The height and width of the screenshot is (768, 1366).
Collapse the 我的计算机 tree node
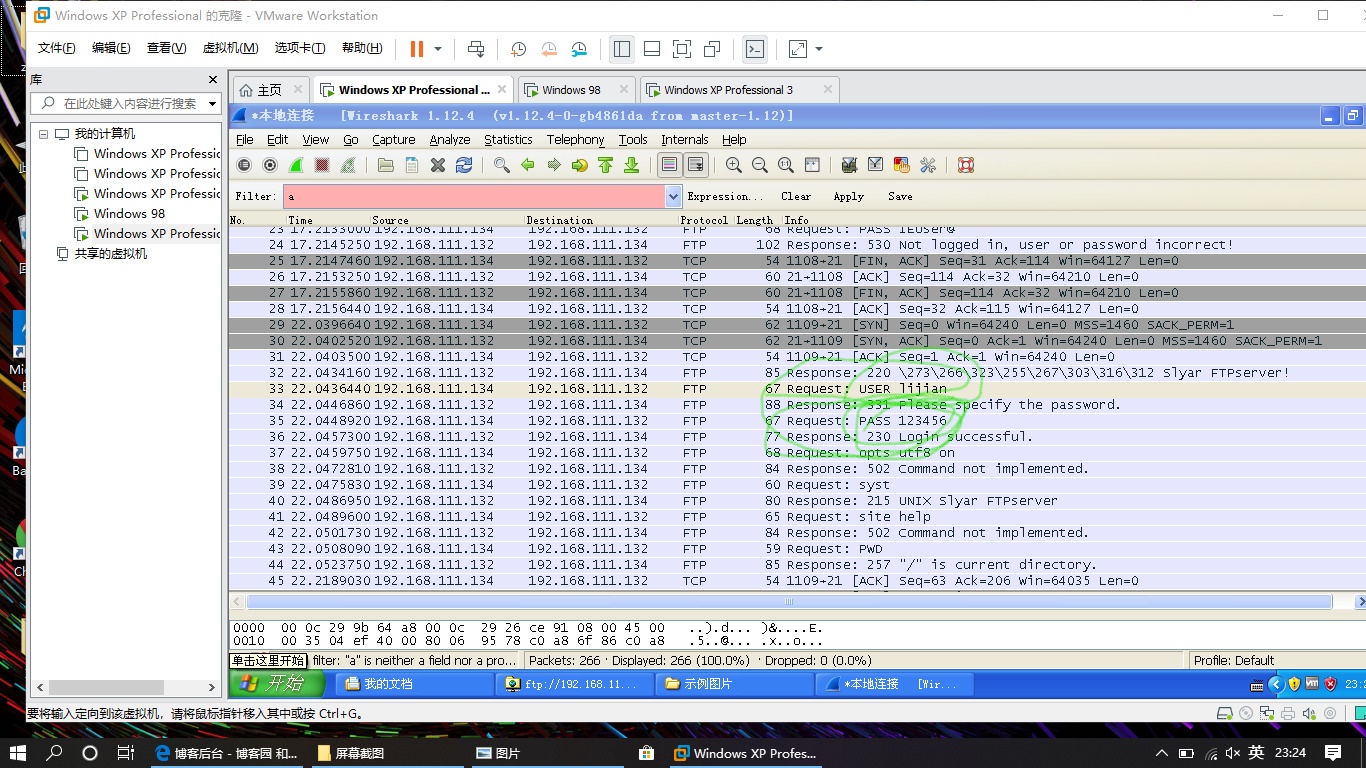pos(43,134)
